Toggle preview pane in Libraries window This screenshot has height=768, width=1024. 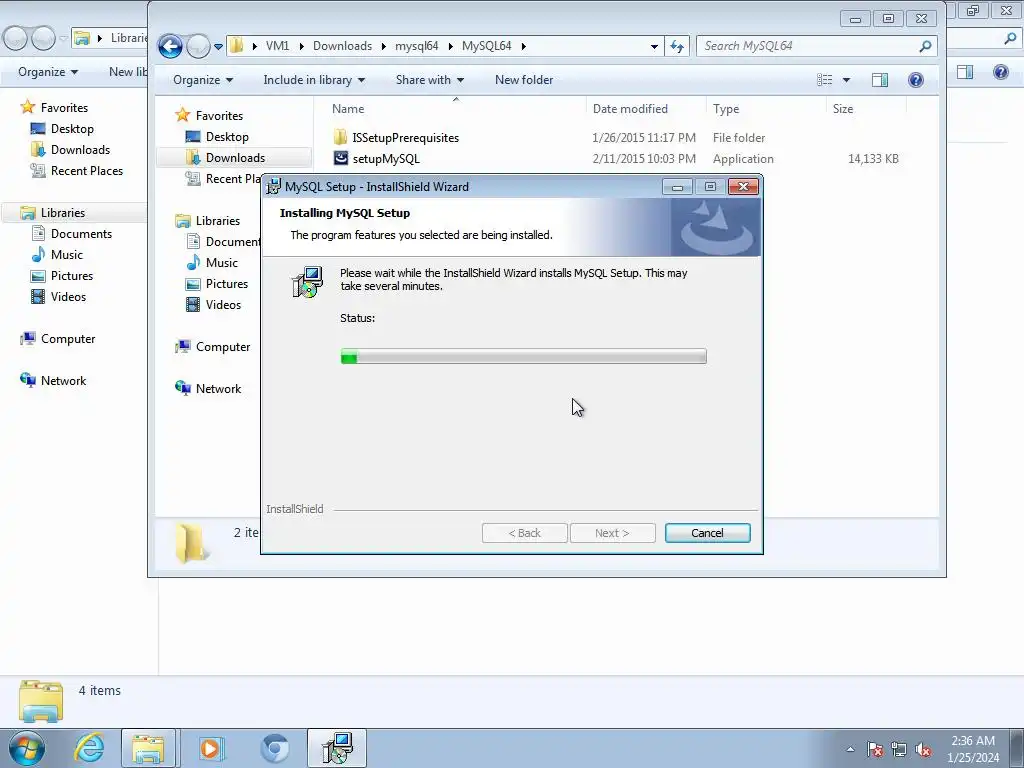[x=965, y=72]
